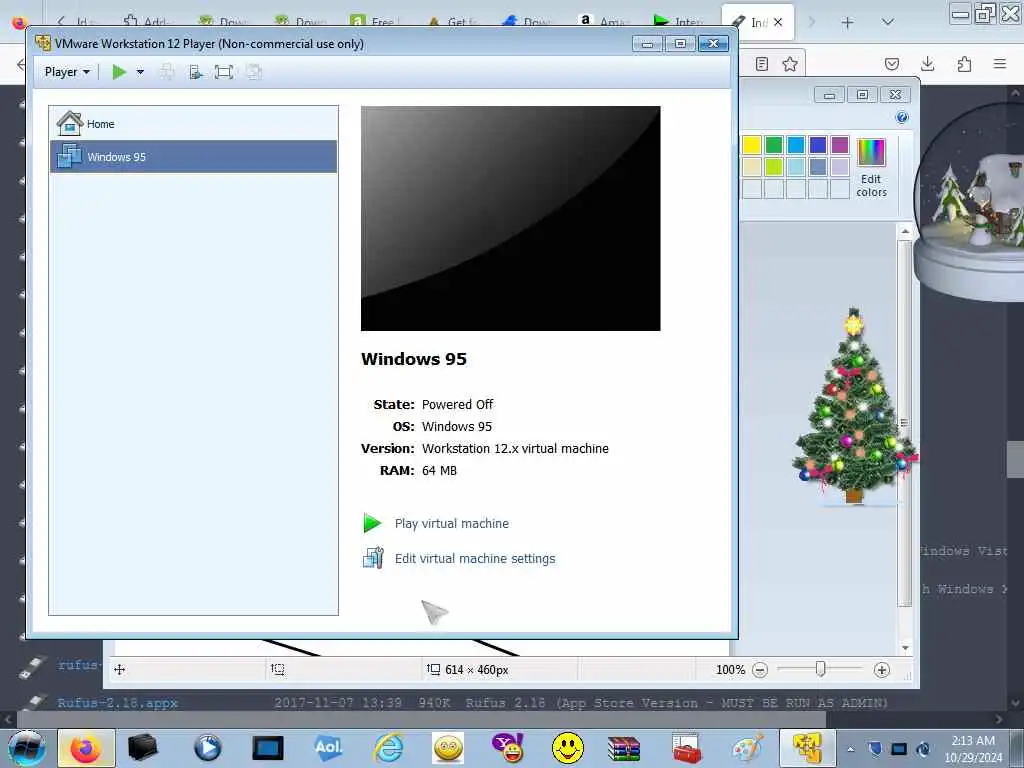Open the Firefox downloads arrow icon
This screenshot has height=768, width=1024.
click(x=927, y=64)
